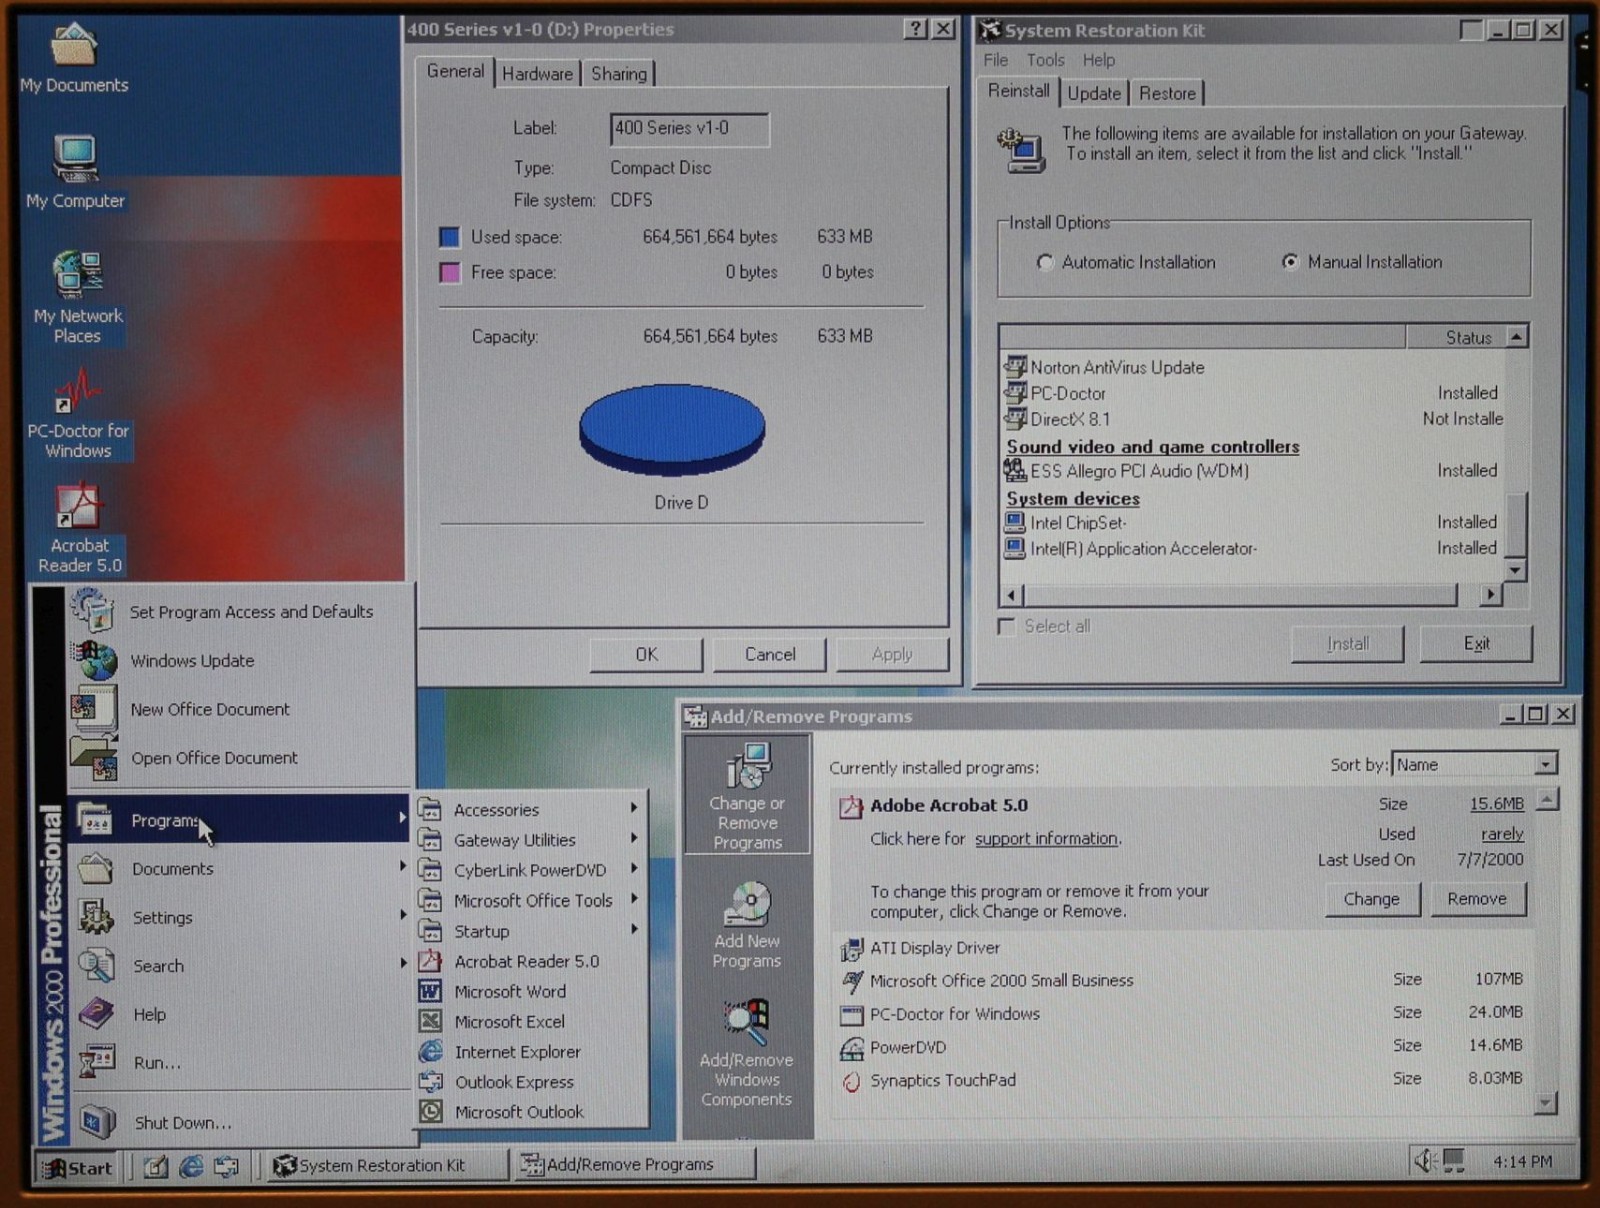Select Norton AntiVirus Update list item
Screen dimensions: 1600x1208
tap(1117, 367)
